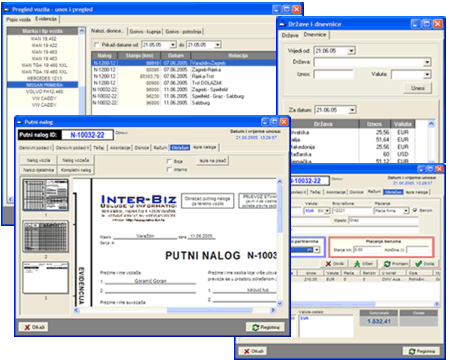Click the red X delete icon in the receipts row

tap(328, 264)
